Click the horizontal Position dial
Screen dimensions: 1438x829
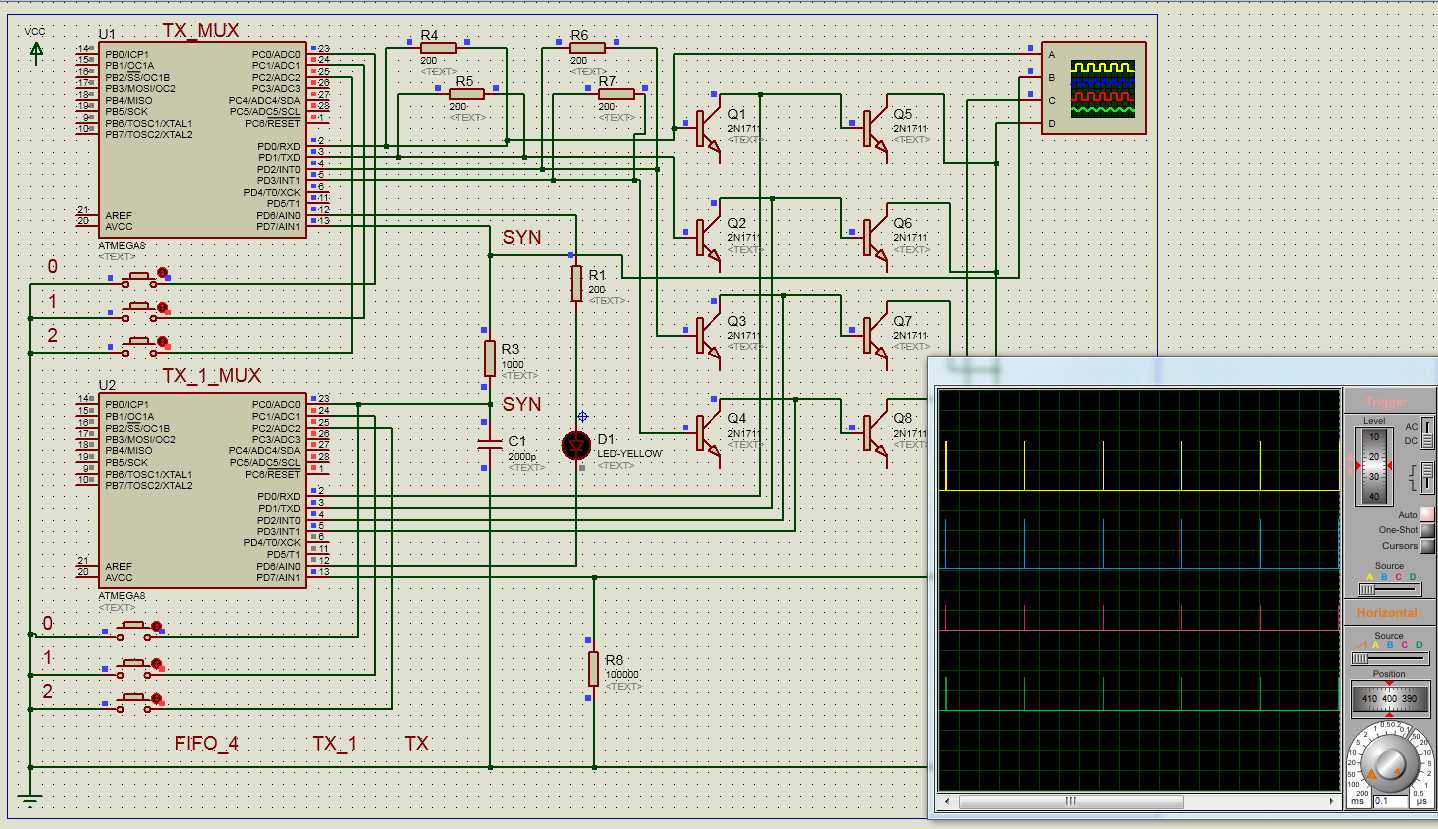tap(1389, 698)
